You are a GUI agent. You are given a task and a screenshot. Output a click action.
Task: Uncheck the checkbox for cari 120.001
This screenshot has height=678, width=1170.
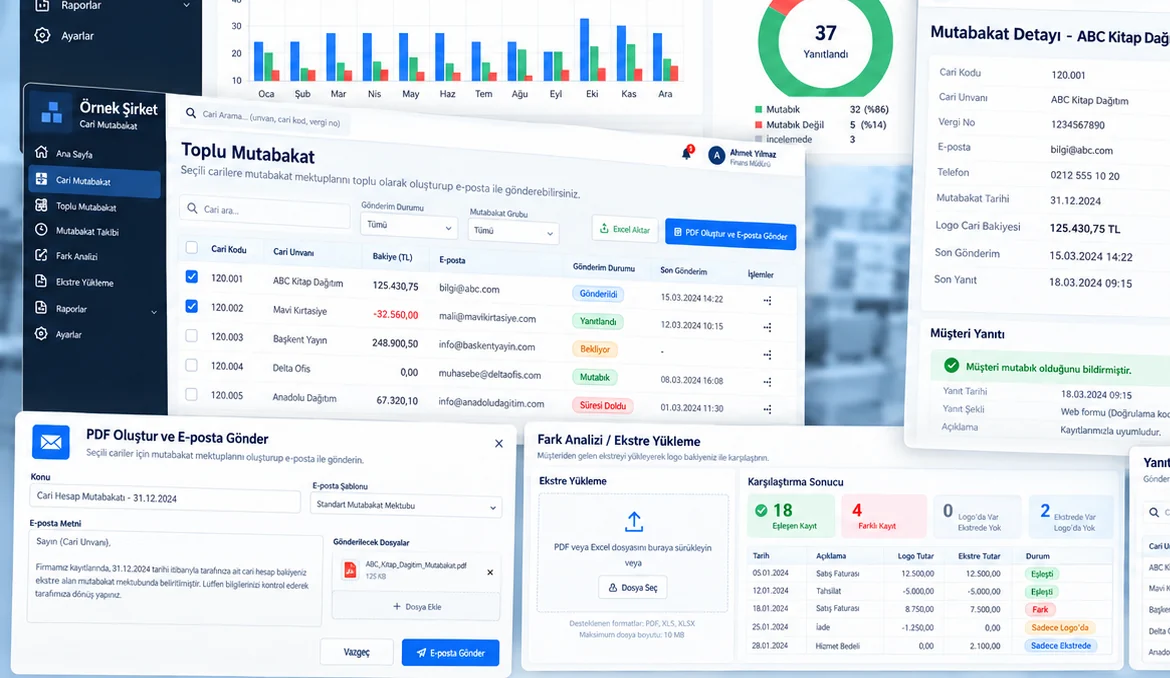click(x=192, y=277)
